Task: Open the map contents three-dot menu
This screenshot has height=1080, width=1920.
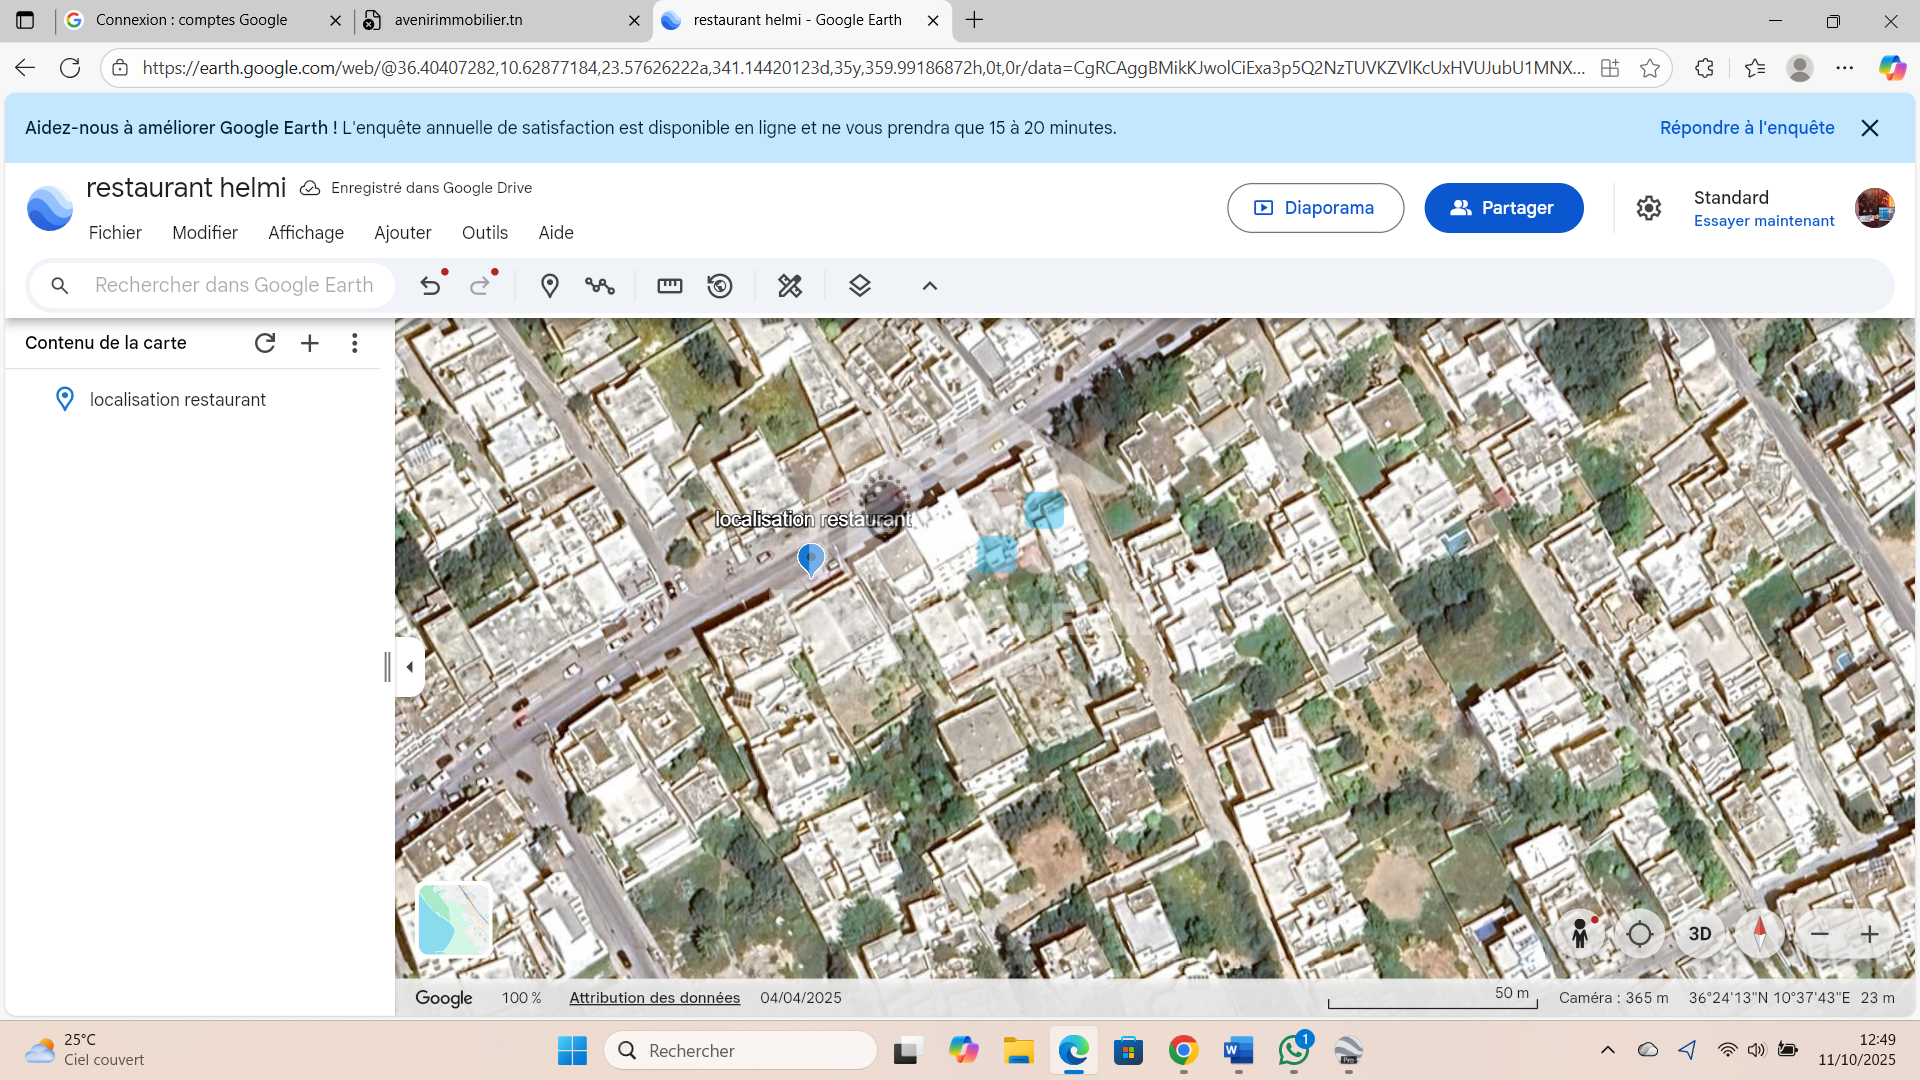Action: (x=354, y=343)
